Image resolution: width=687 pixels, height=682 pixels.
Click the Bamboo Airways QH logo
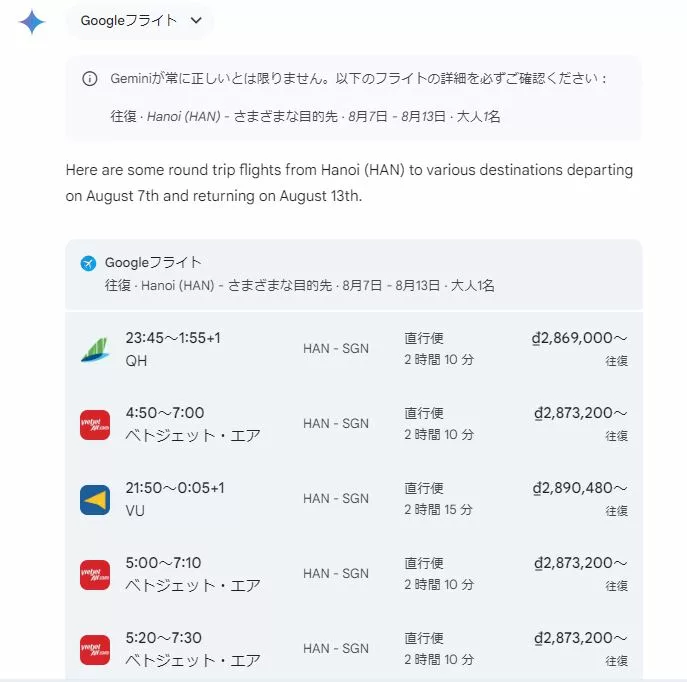(95, 350)
